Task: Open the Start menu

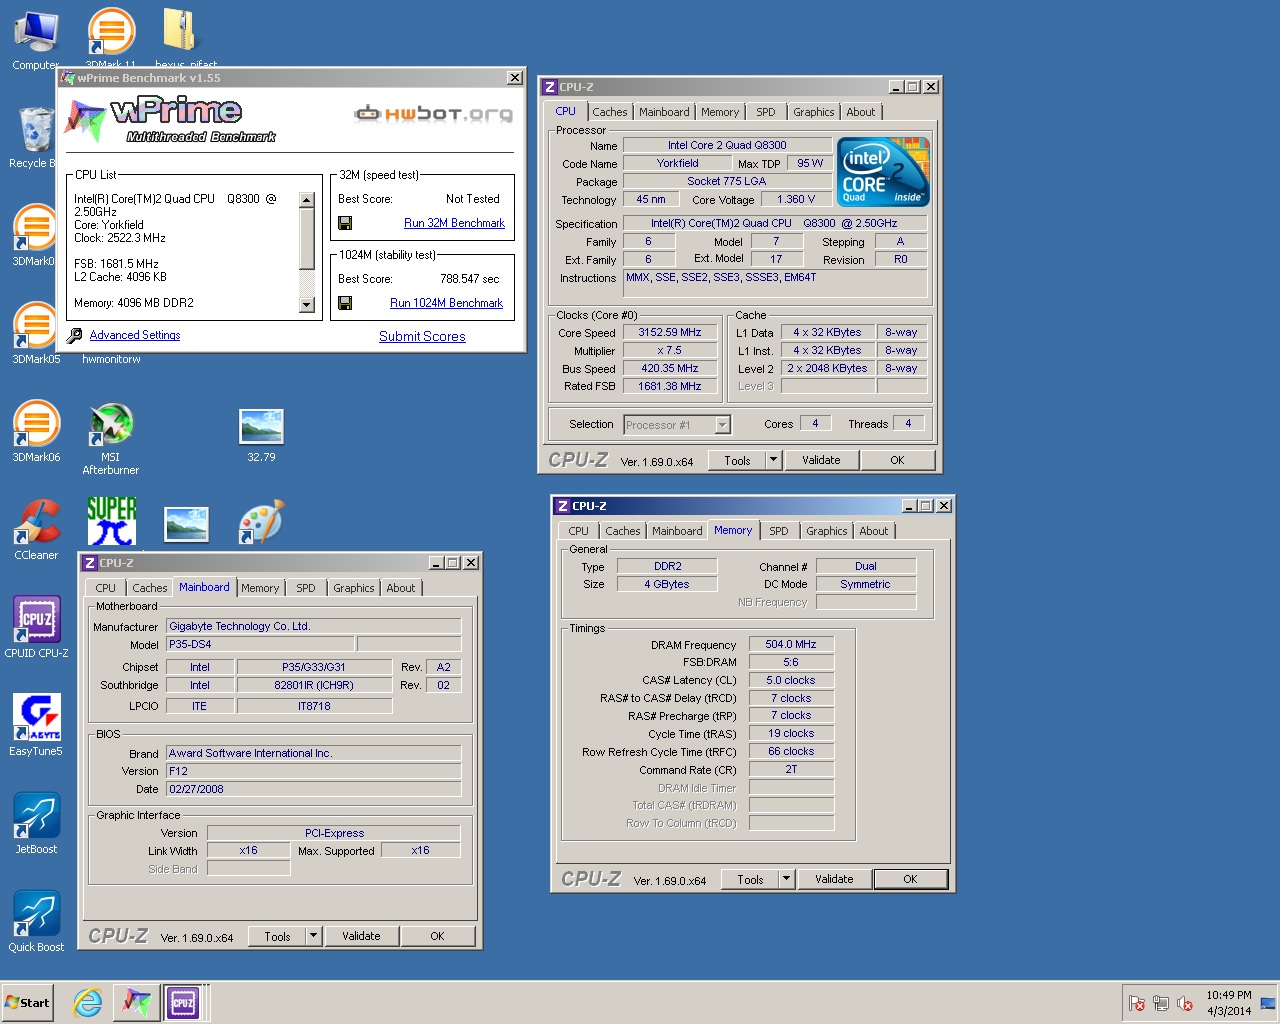Action: [x=27, y=1002]
